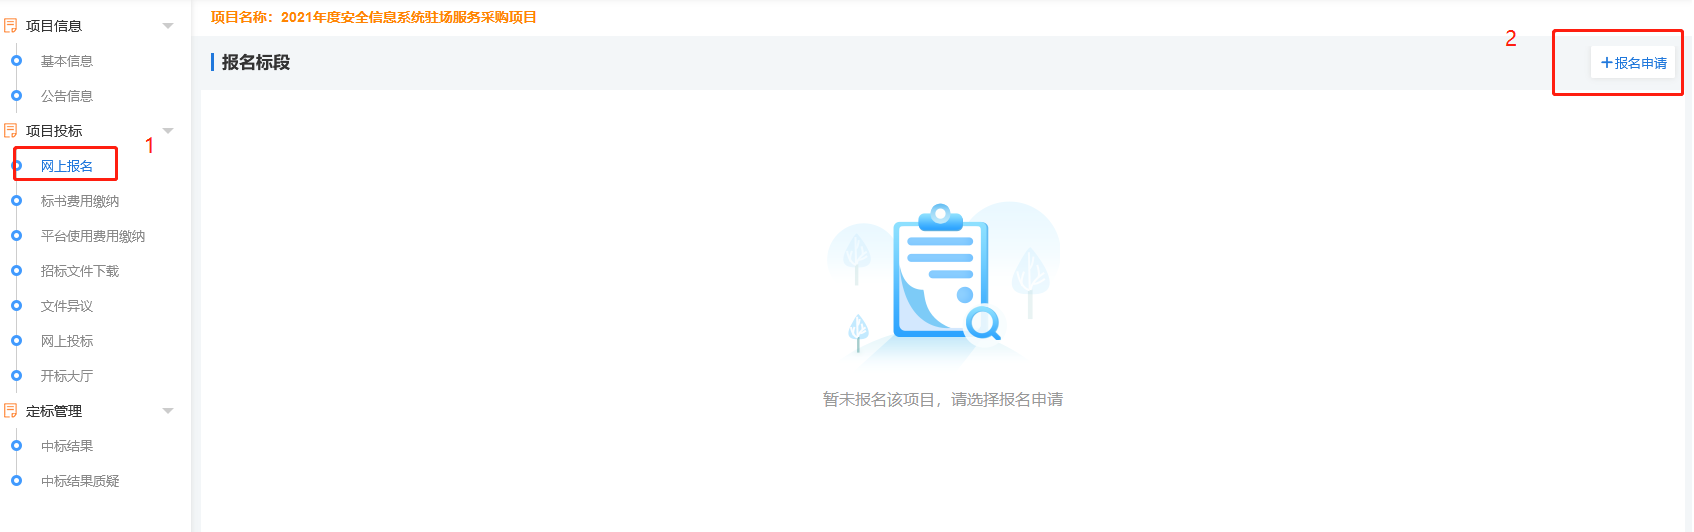Click the 报名标段 section heading
This screenshot has height=532, width=1694.
tap(255, 62)
